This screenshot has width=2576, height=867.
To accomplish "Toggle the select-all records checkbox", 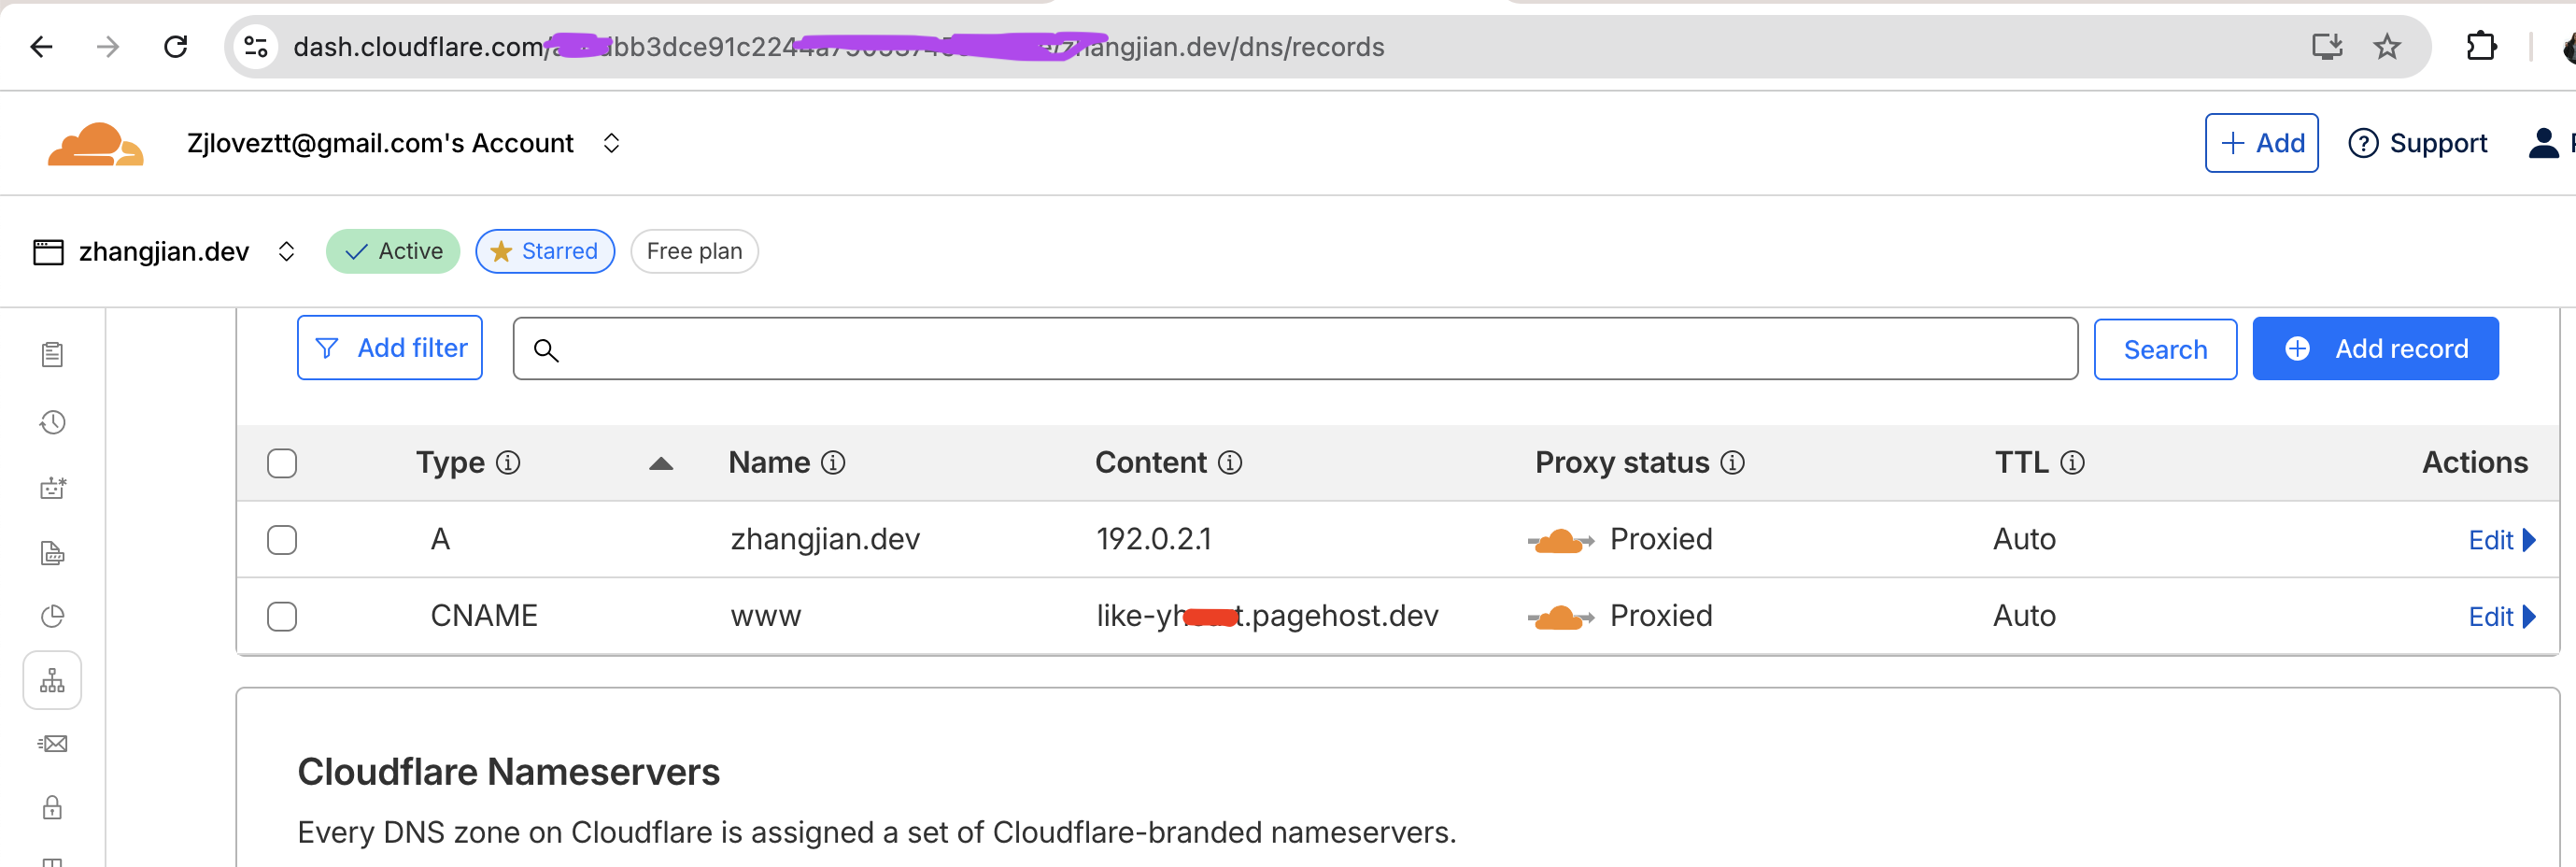I will [282, 463].
